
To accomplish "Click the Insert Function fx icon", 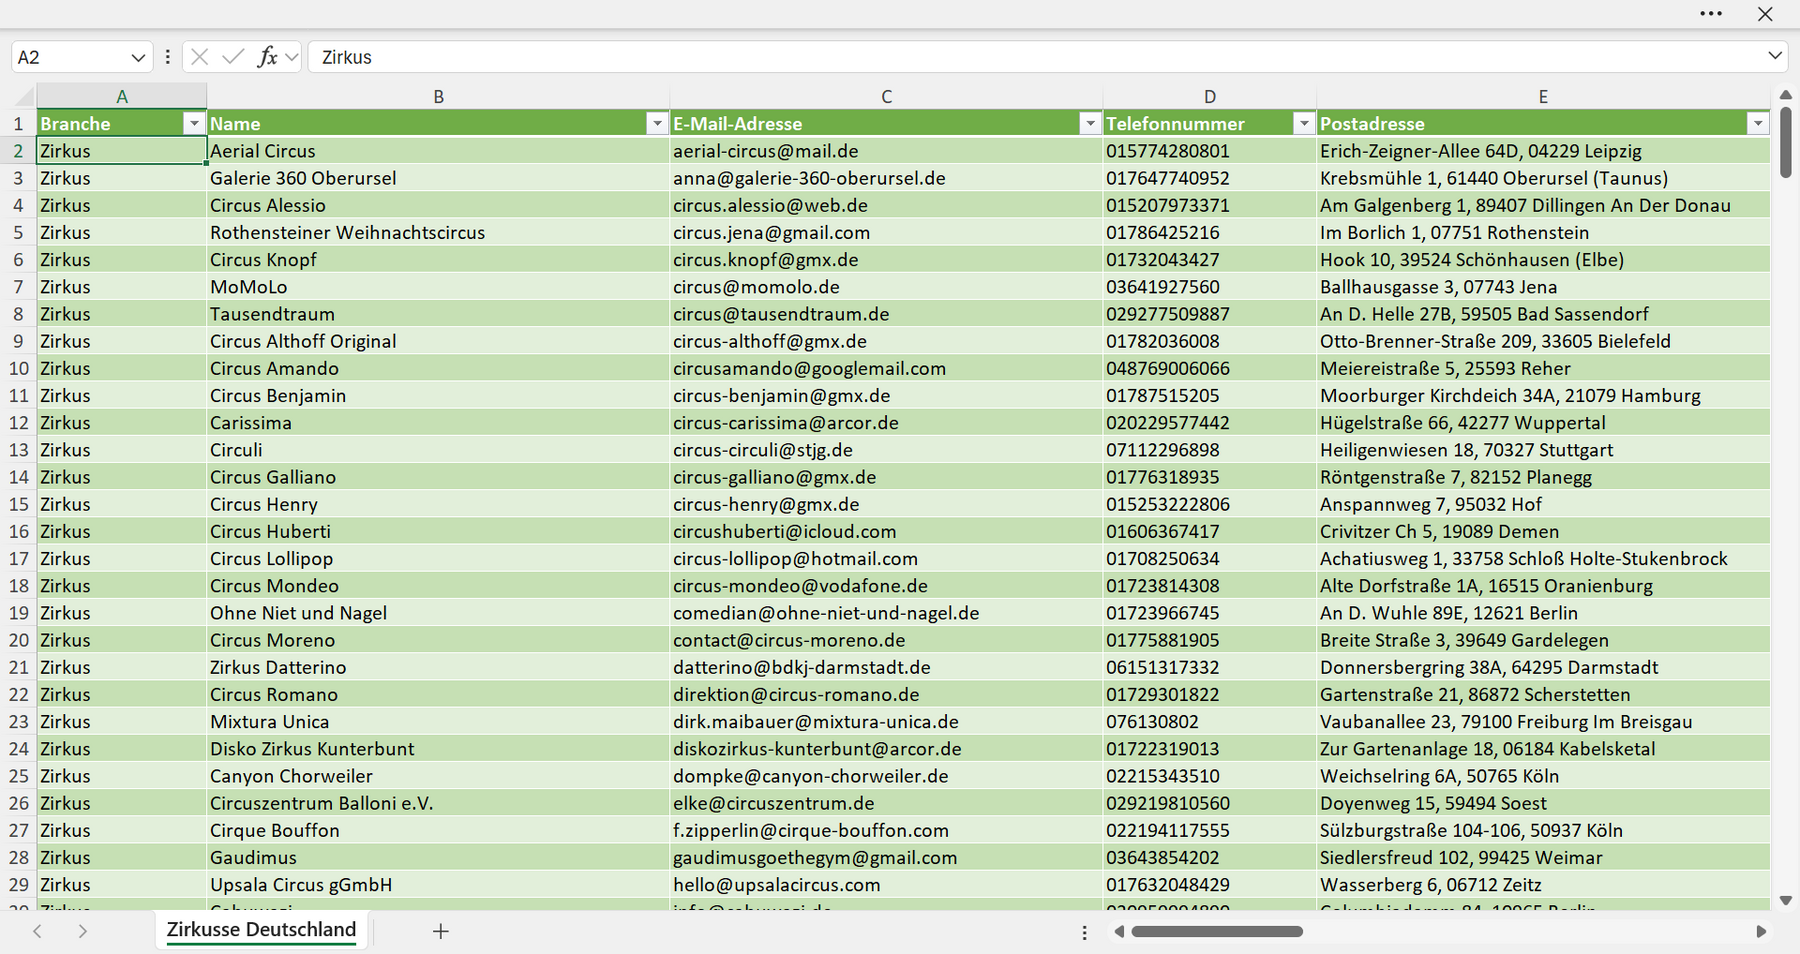I will click(267, 57).
